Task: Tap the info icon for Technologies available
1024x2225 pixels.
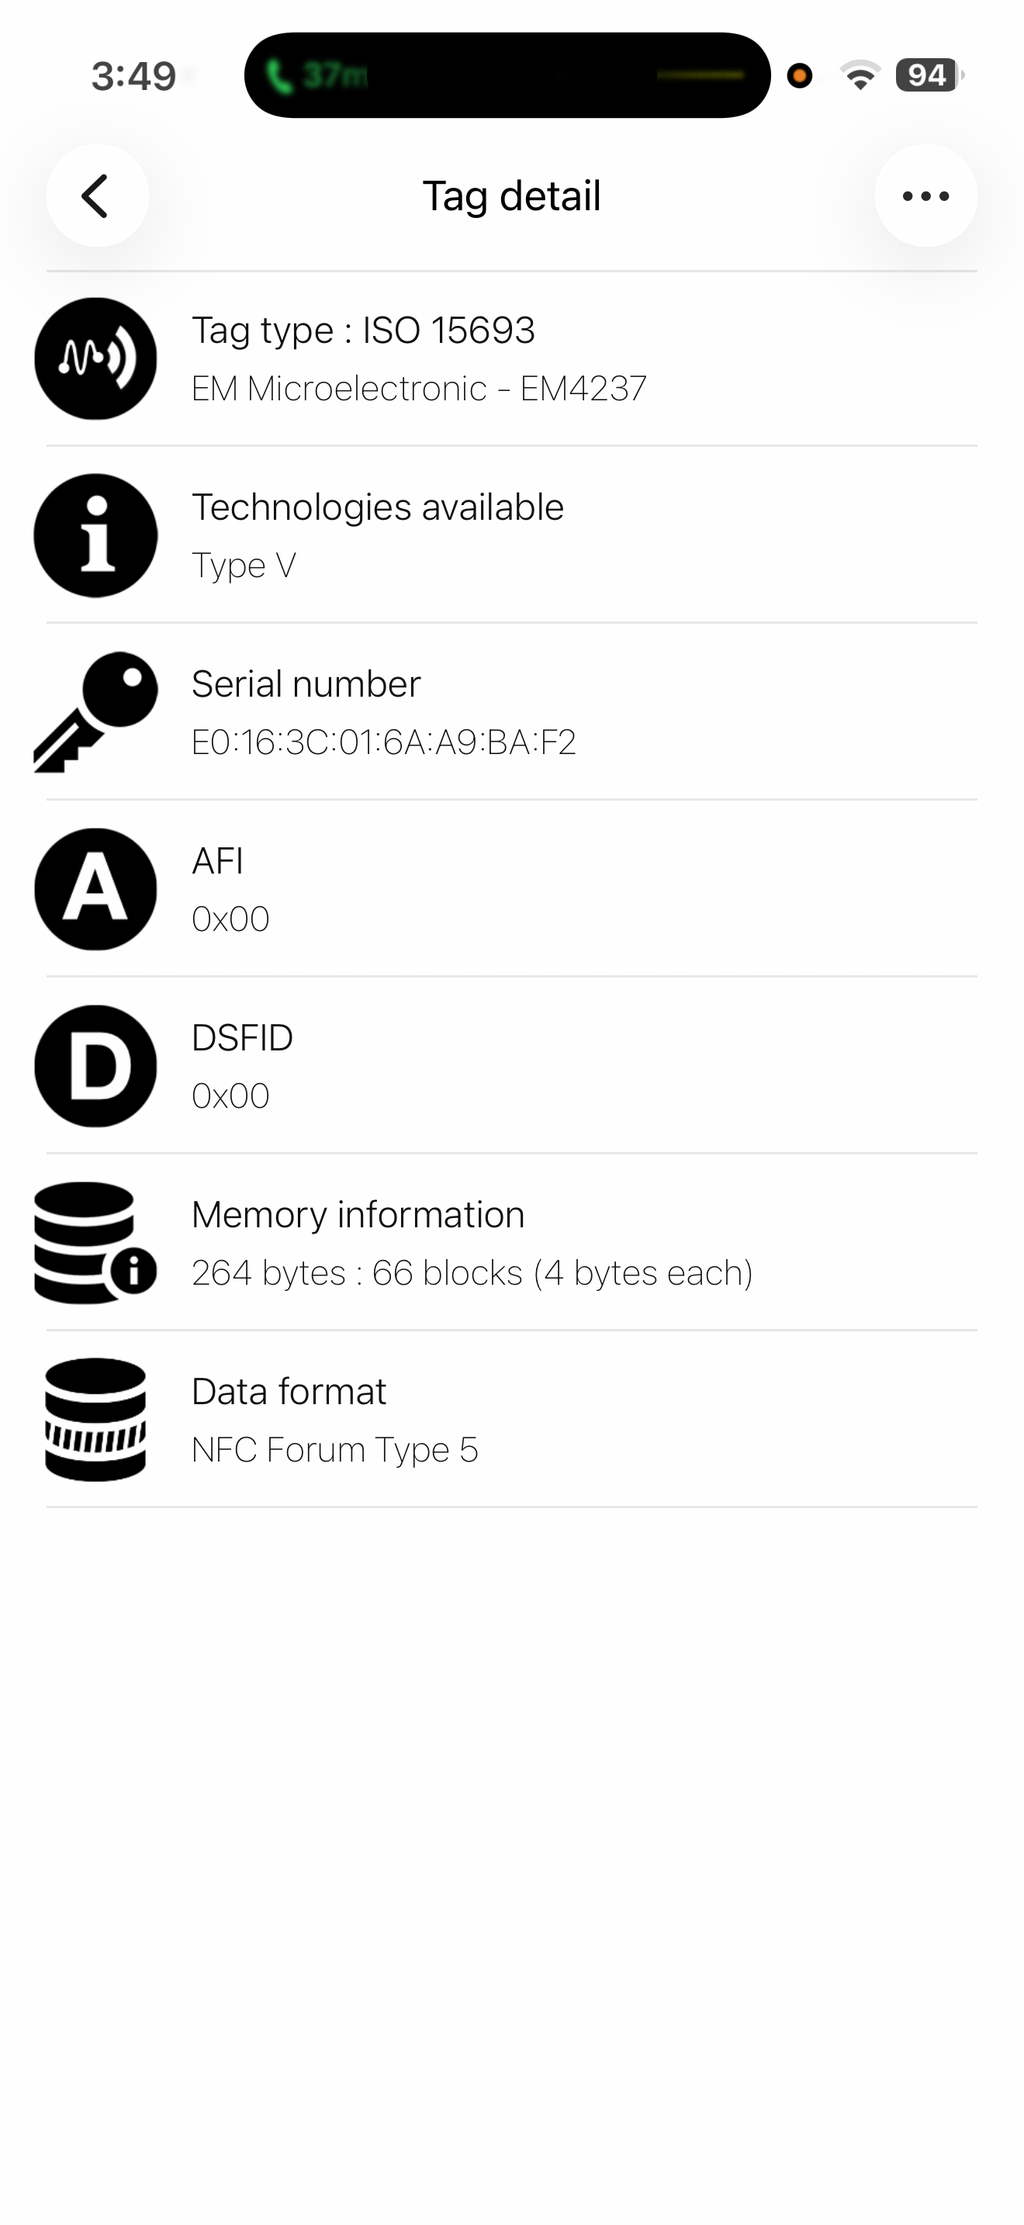Action: [96, 535]
